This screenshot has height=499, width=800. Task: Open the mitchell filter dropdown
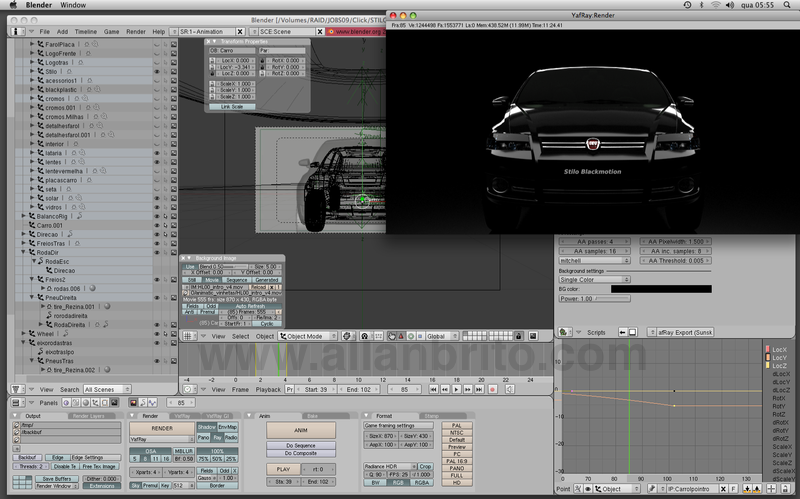point(594,261)
